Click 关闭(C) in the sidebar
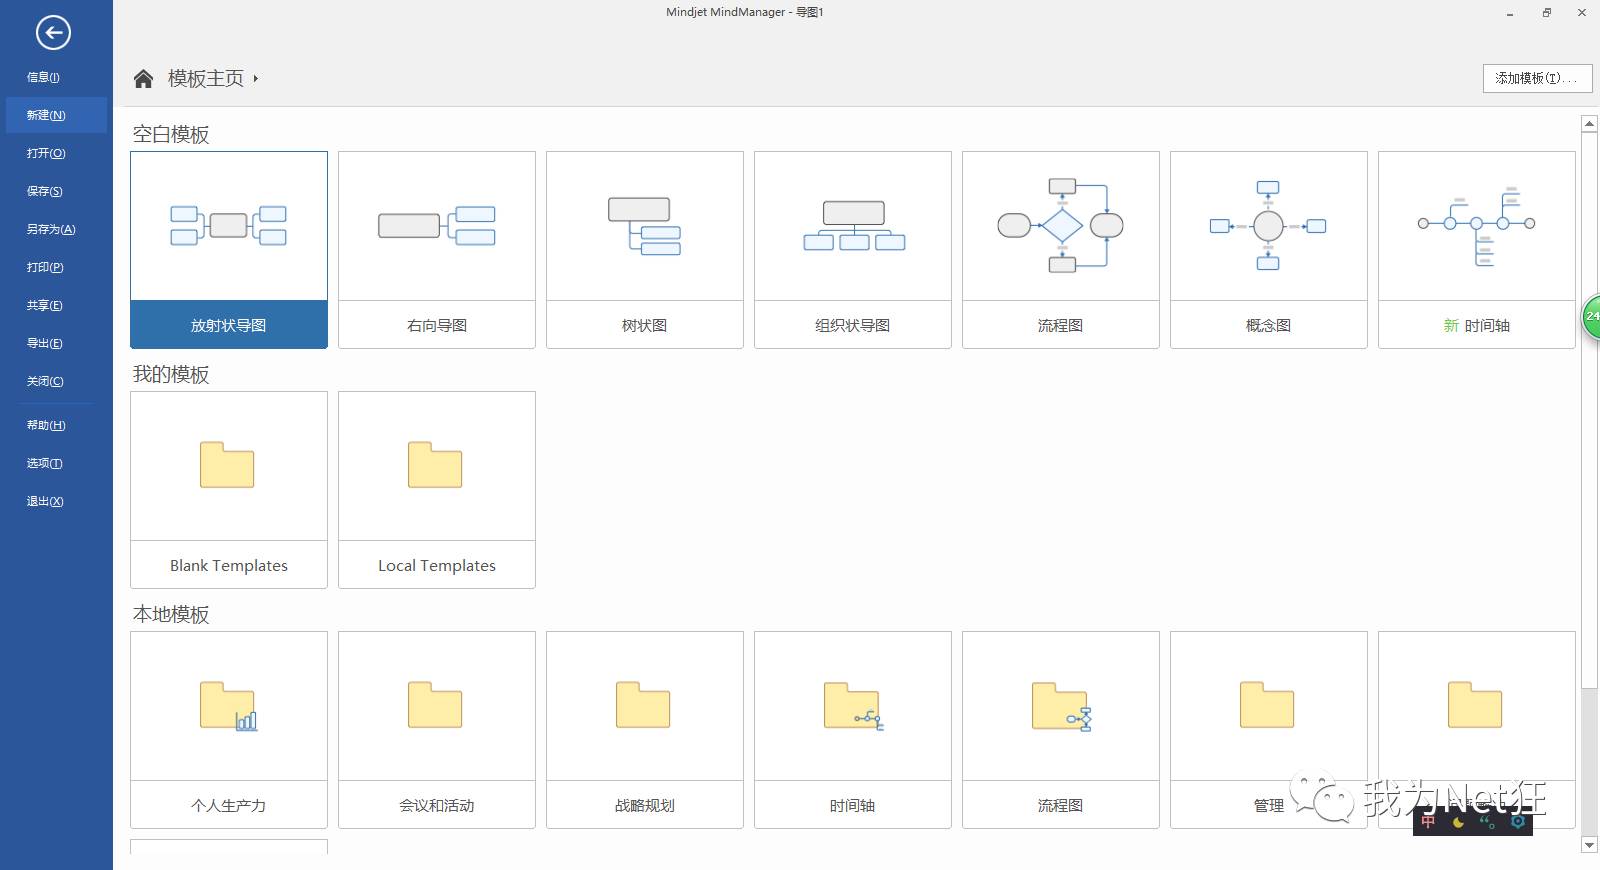 45,381
